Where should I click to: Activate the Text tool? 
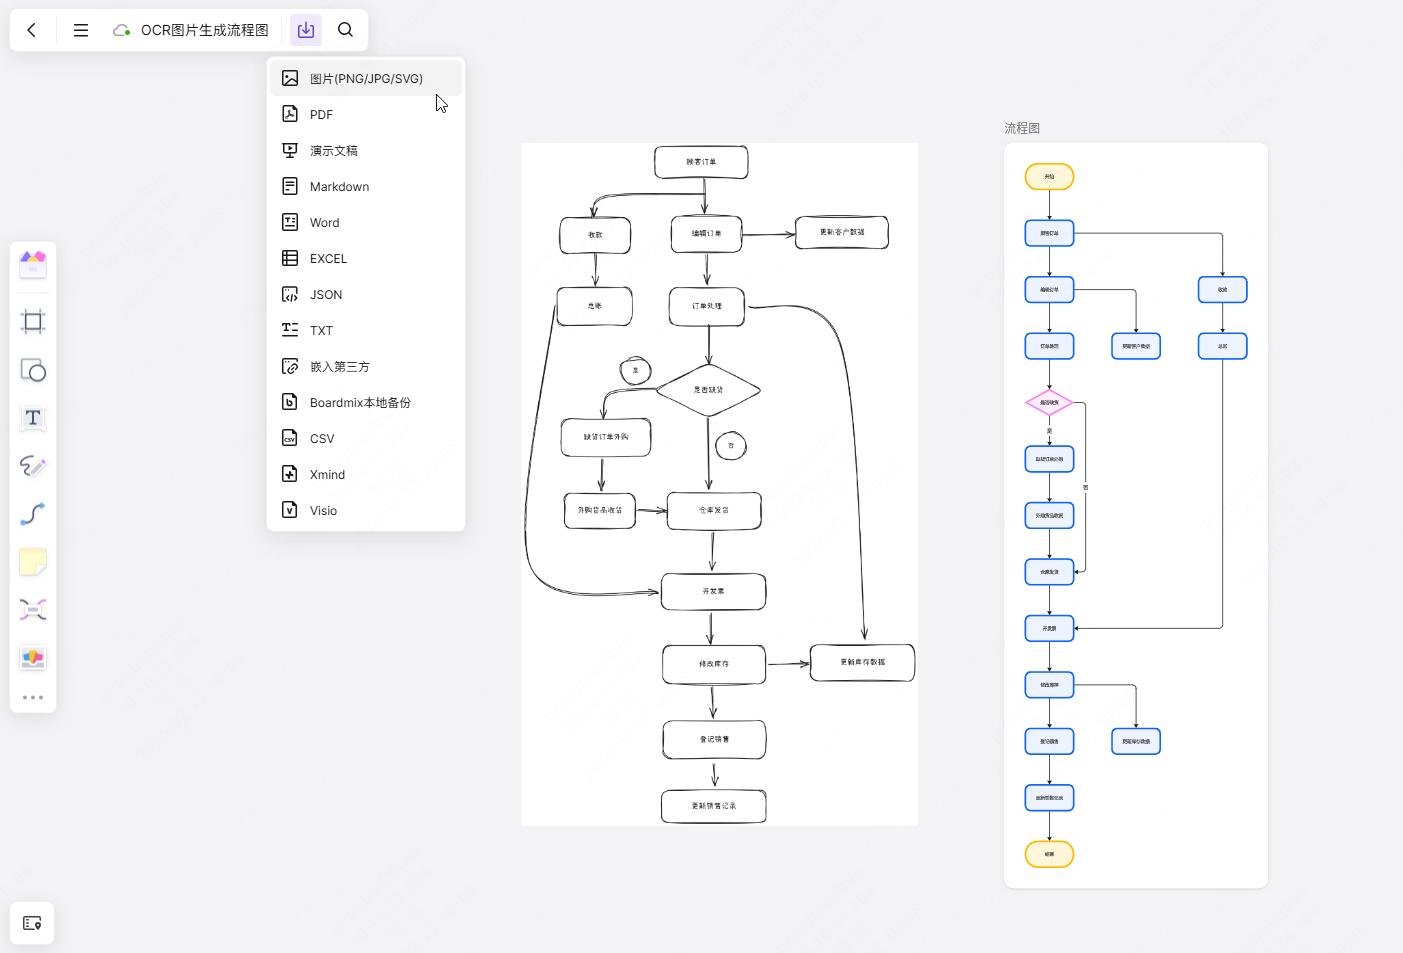tap(33, 418)
